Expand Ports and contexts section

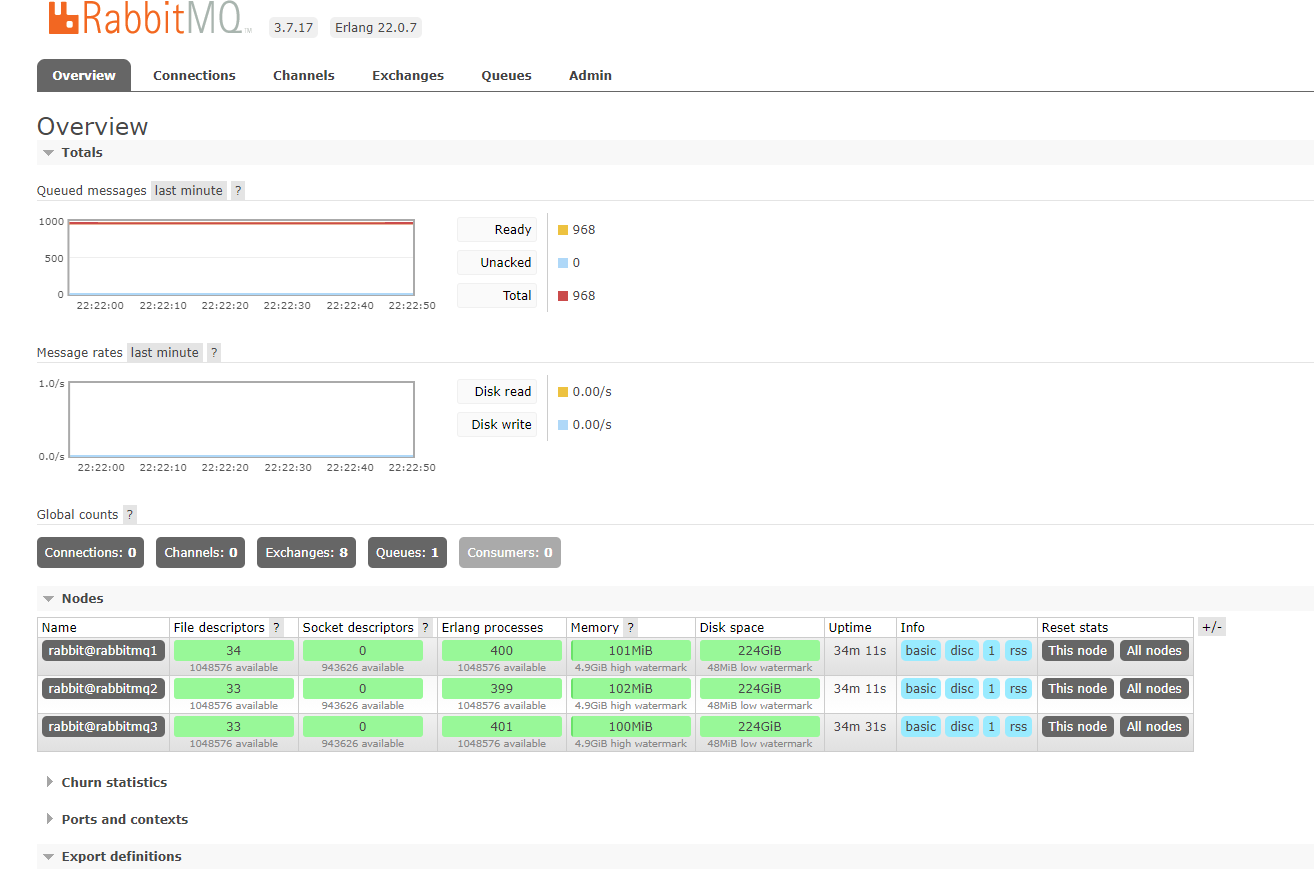(x=124, y=819)
